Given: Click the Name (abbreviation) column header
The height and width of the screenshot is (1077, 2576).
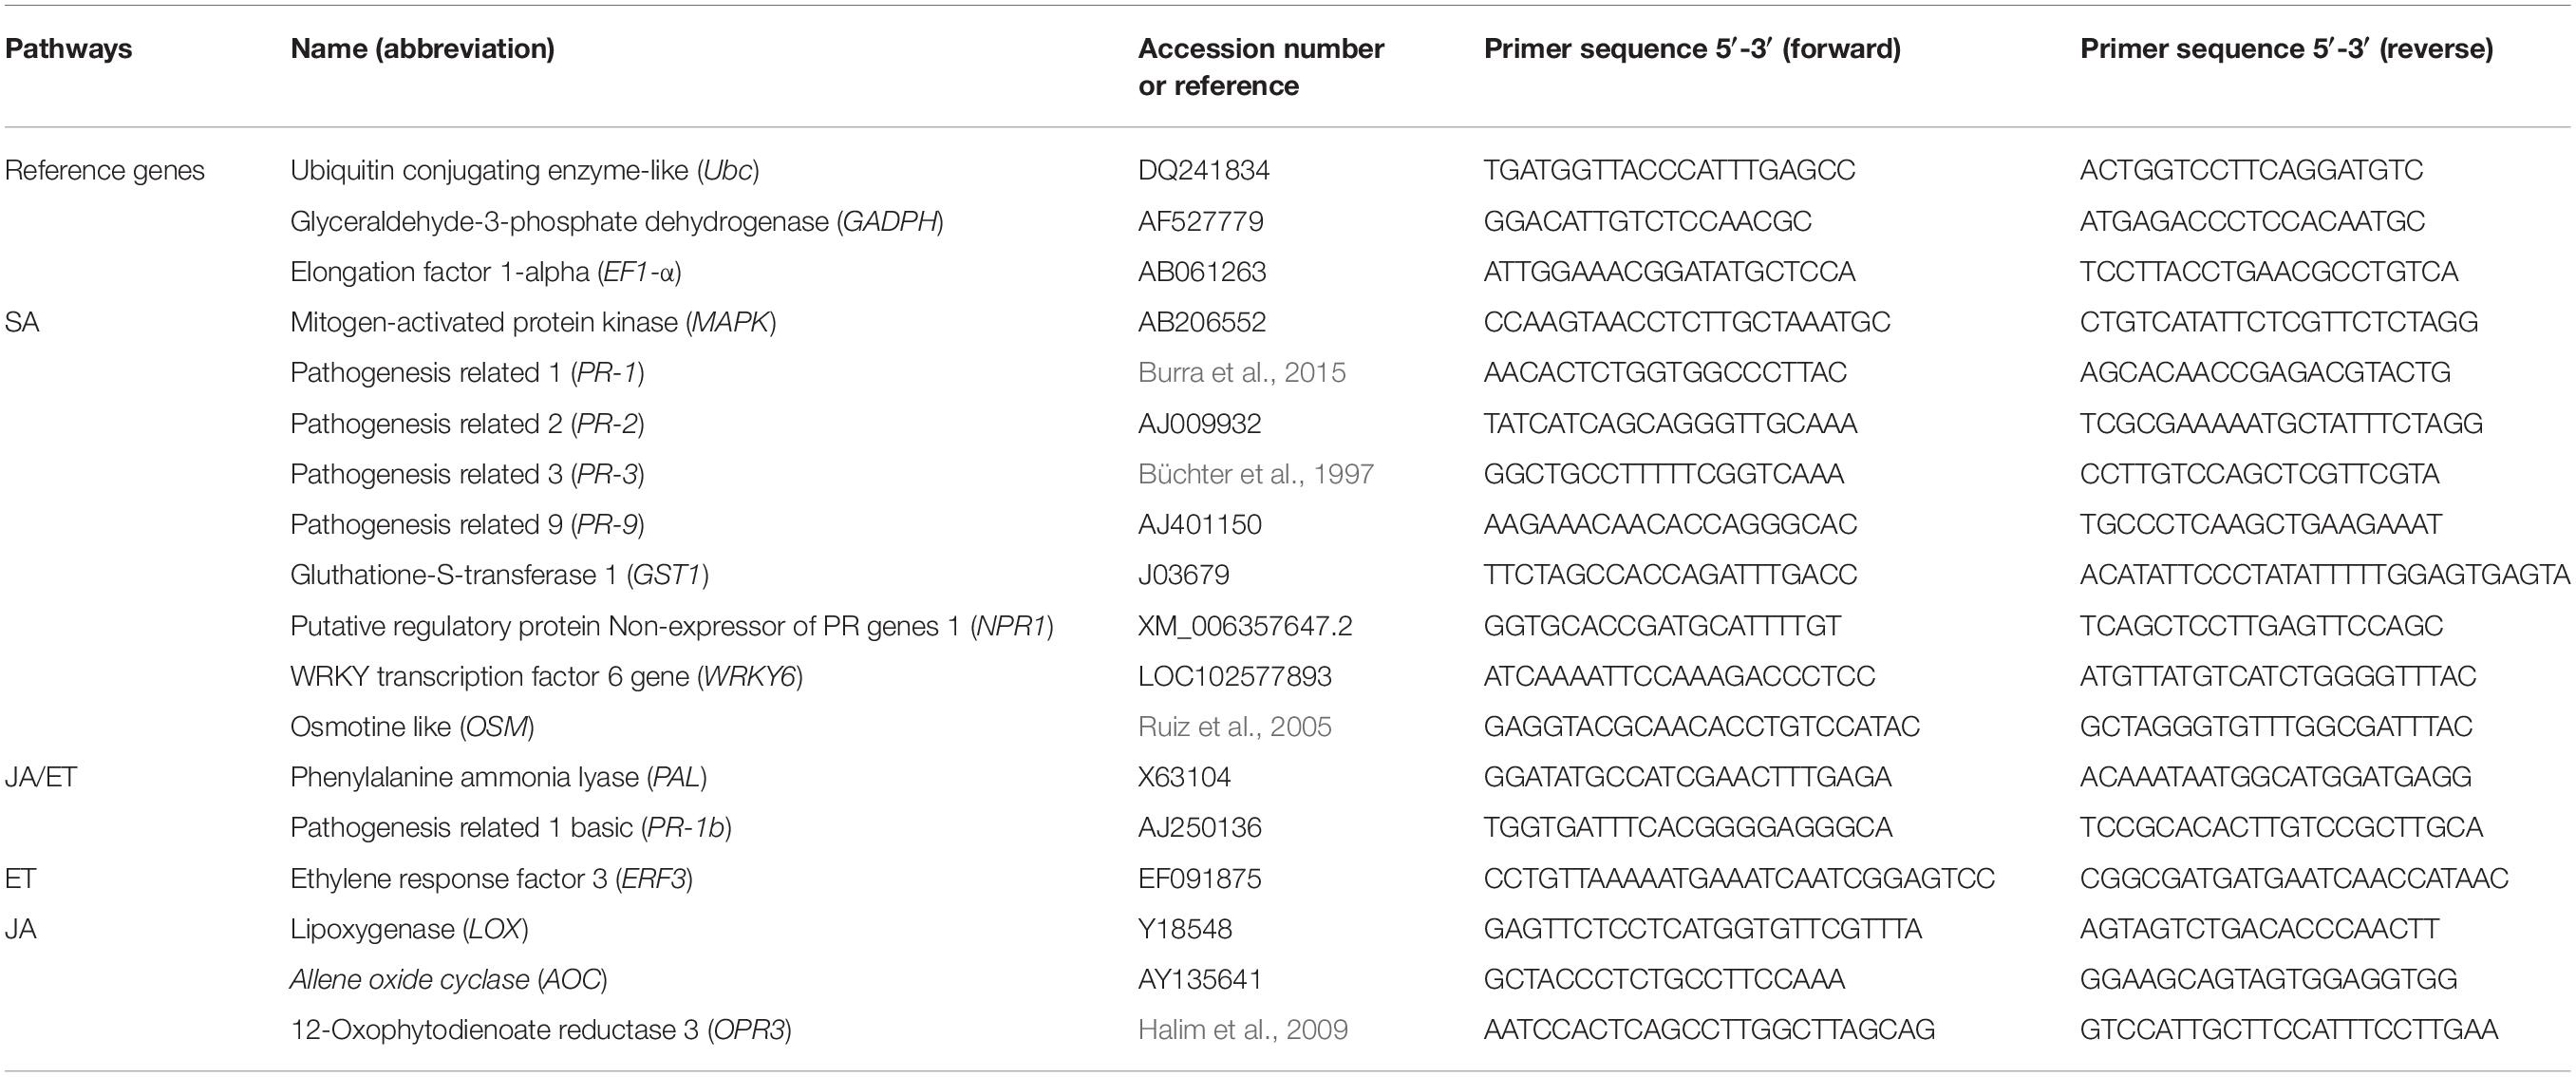Looking at the screenshot, I should tap(422, 49).
